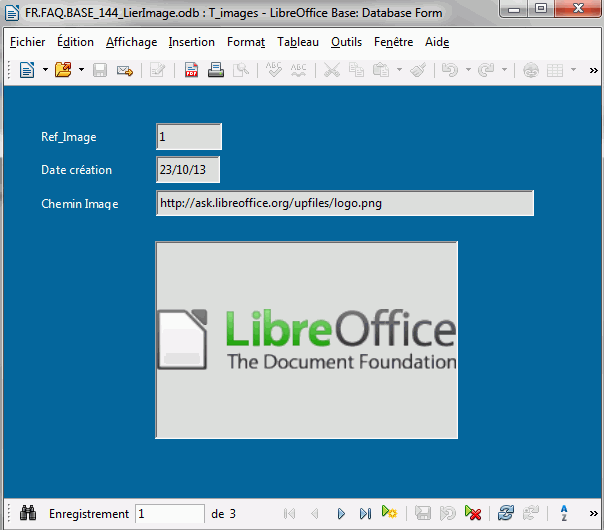This screenshot has width=604, height=530.
Task: Click the Redo icon
Action: pyautogui.click(x=486, y=70)
